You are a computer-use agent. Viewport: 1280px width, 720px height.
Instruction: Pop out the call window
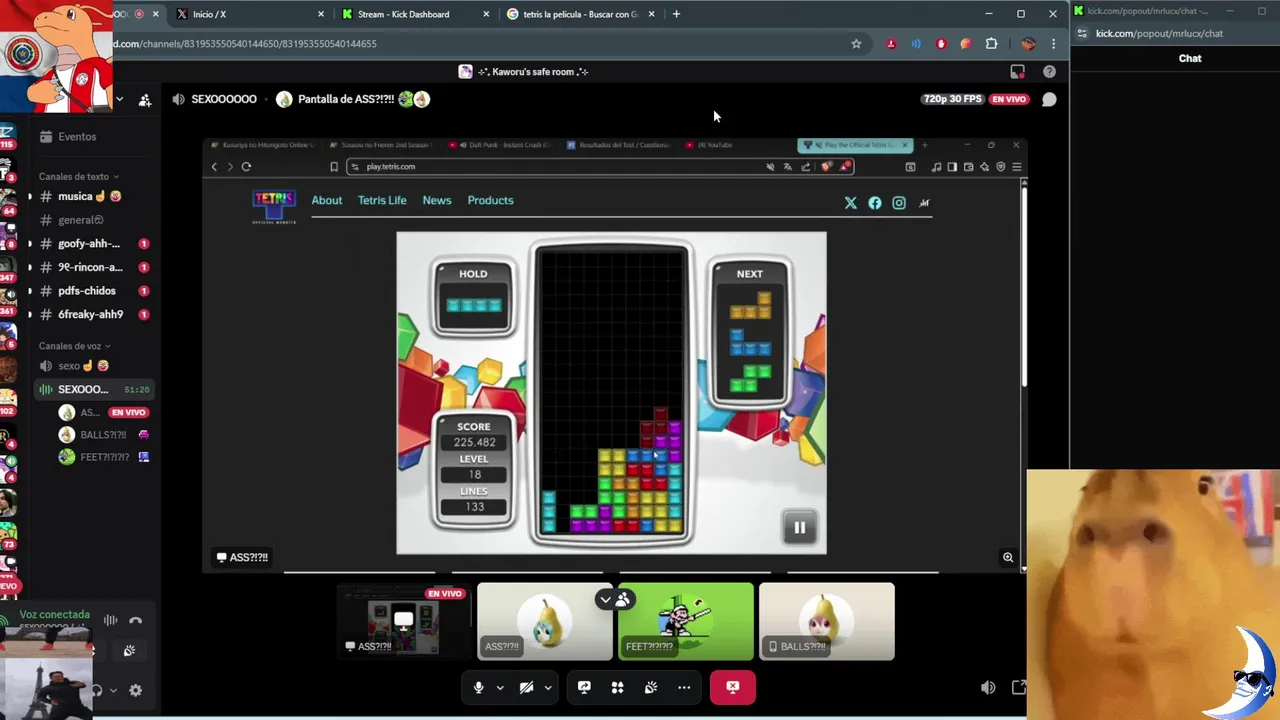[1019, 687]
